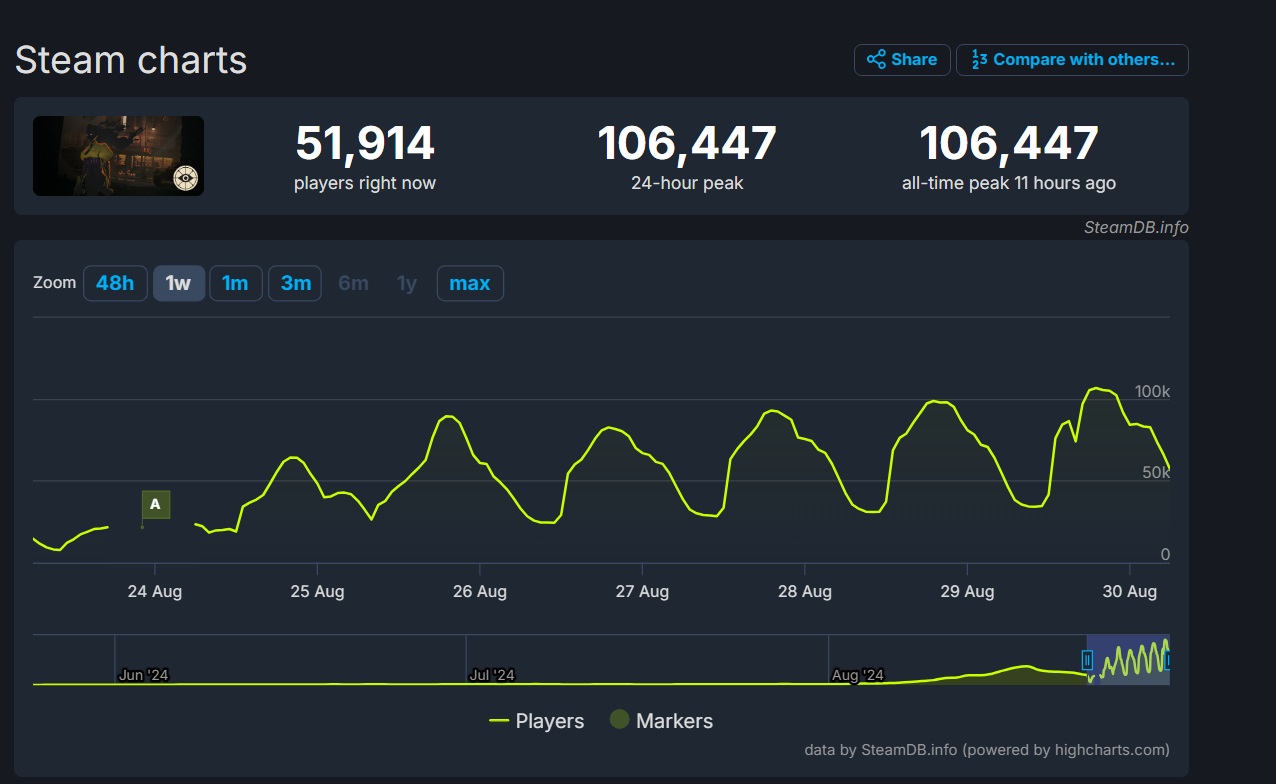Switch to the 1m zoom range

pos(236,283)
